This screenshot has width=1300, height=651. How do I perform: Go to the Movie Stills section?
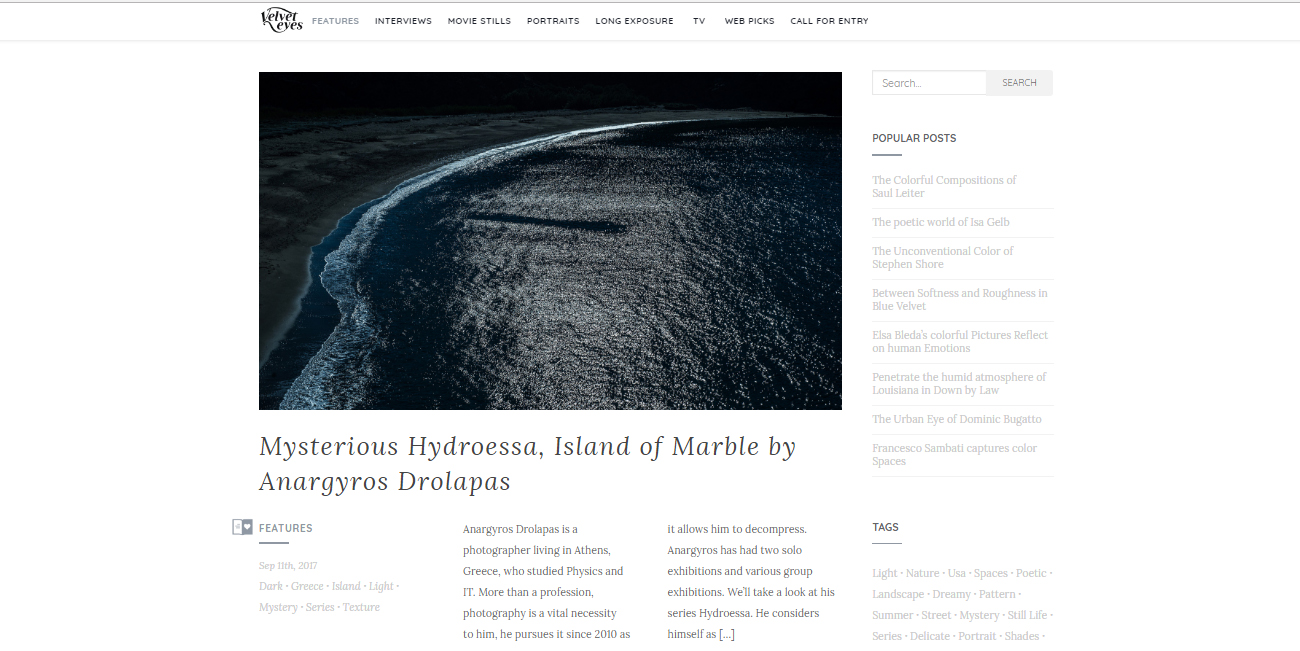coord(479,21)
